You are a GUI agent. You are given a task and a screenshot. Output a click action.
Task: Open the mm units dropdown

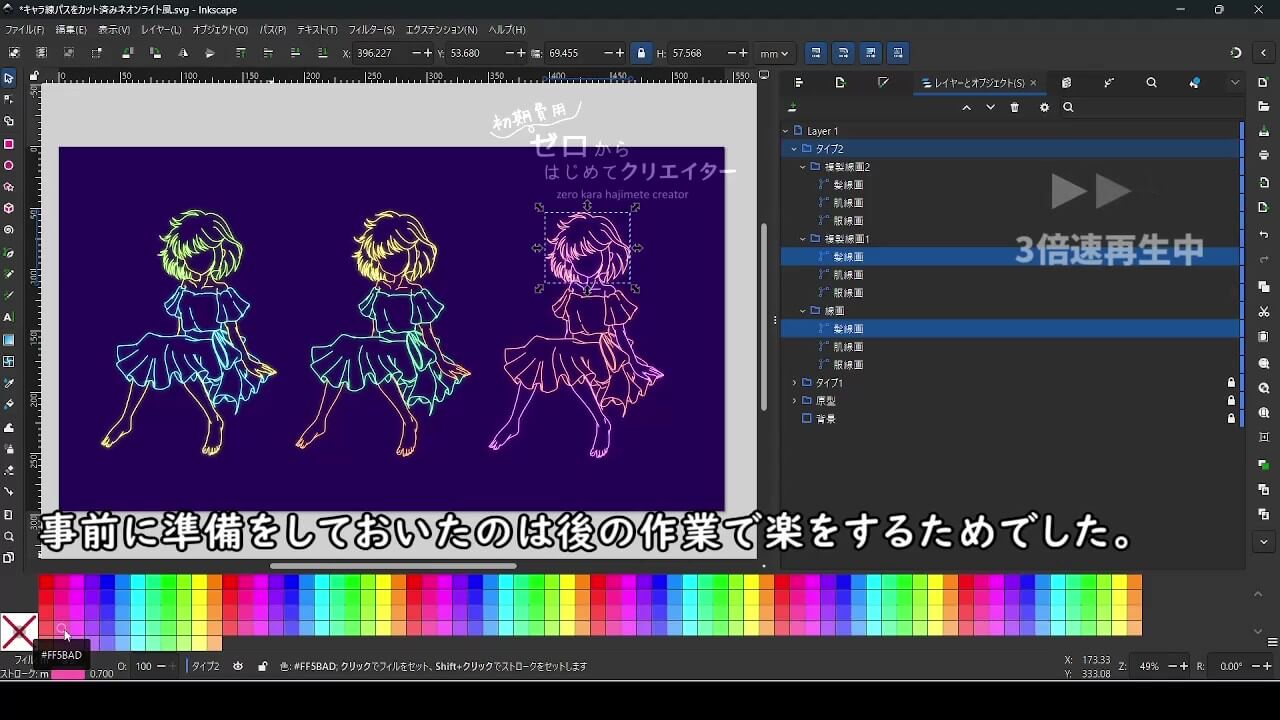point(774,53)
